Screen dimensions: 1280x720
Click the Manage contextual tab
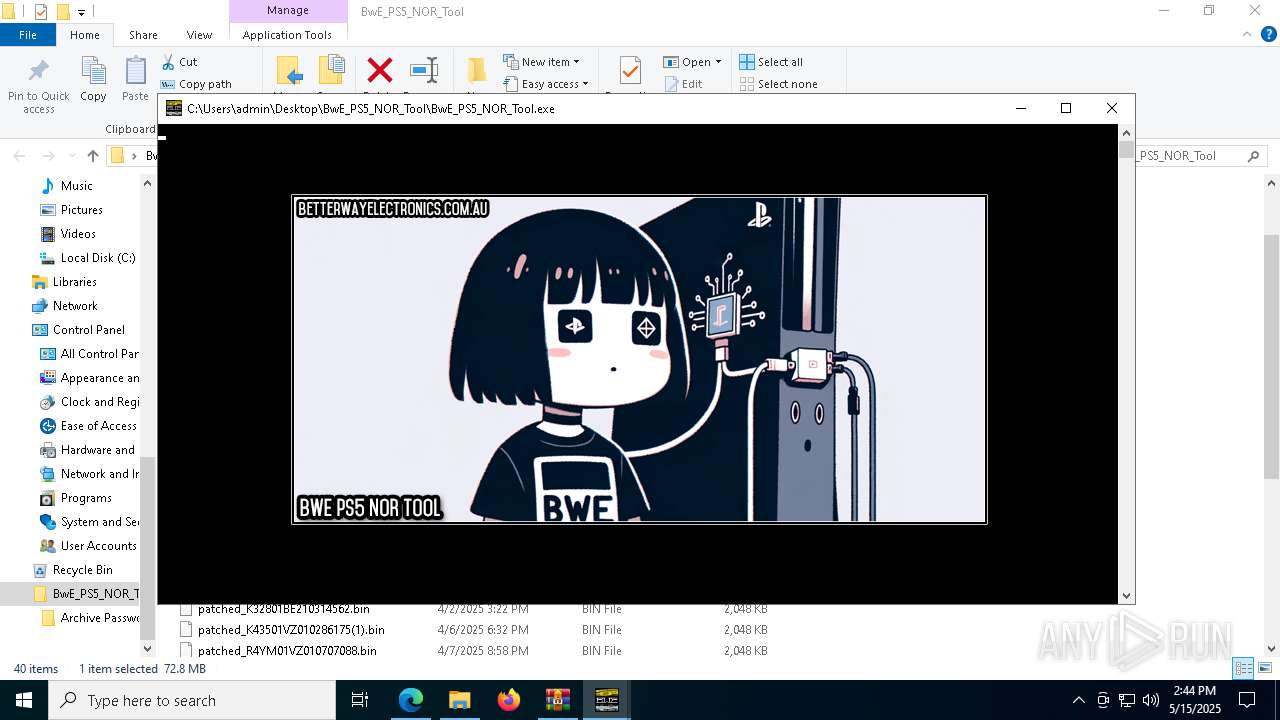(287, 11)
